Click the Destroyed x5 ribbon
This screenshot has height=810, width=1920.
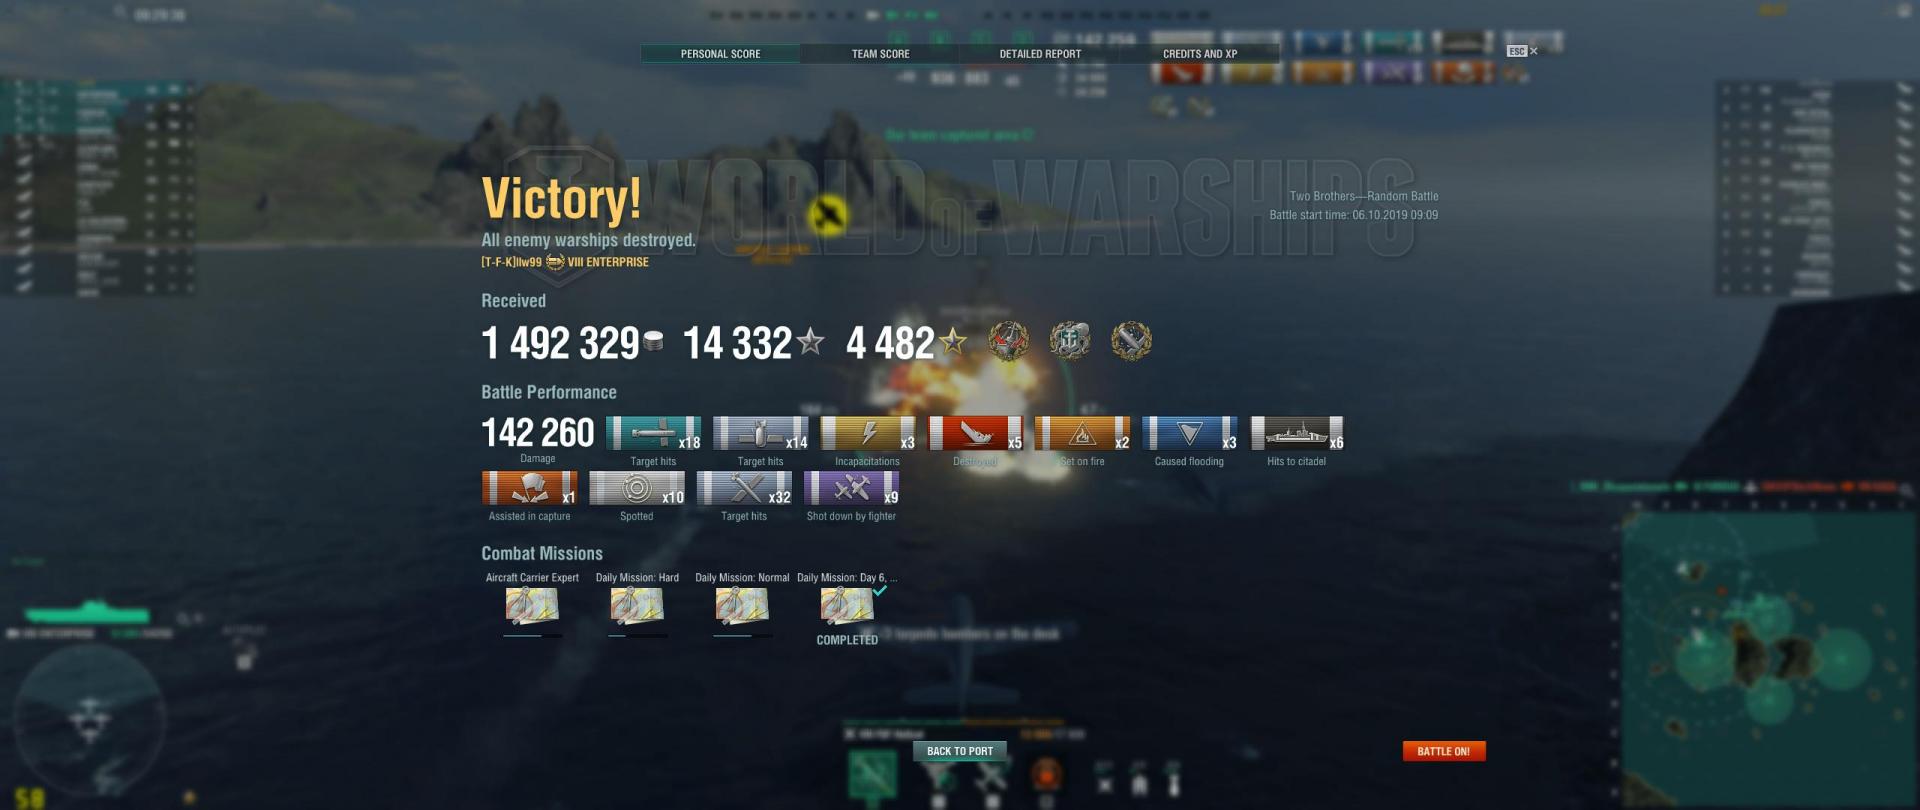pos(976,434)
